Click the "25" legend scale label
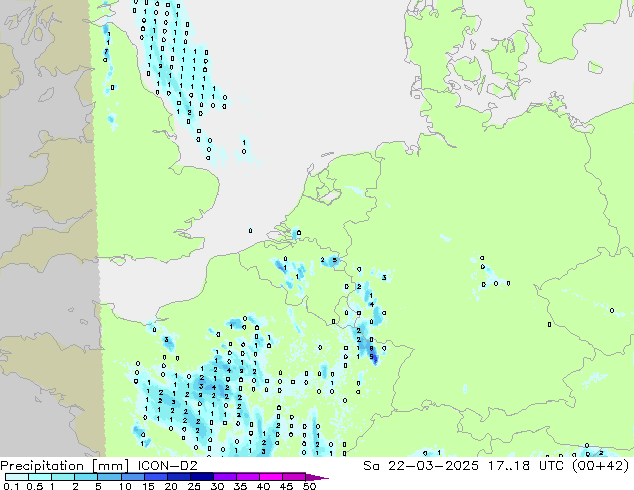 click(194, 486)
